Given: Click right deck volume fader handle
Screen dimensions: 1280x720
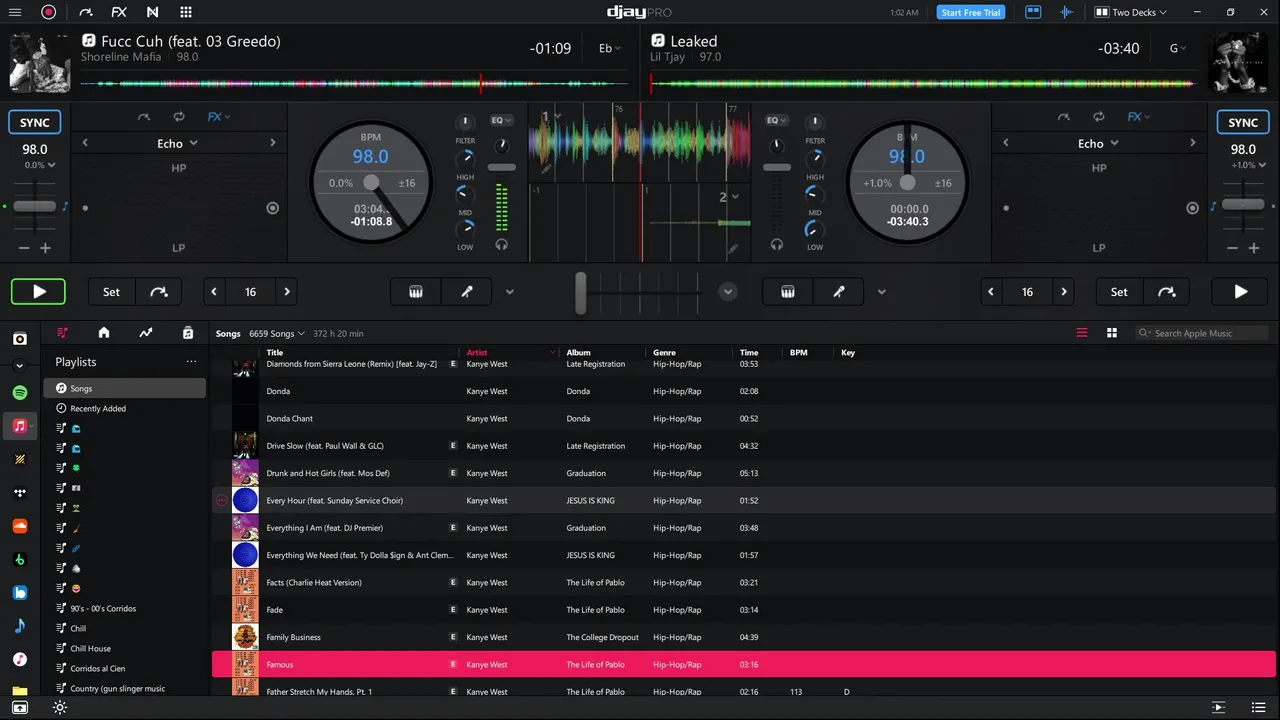Looking at the screenshot, I should (777, 167).
